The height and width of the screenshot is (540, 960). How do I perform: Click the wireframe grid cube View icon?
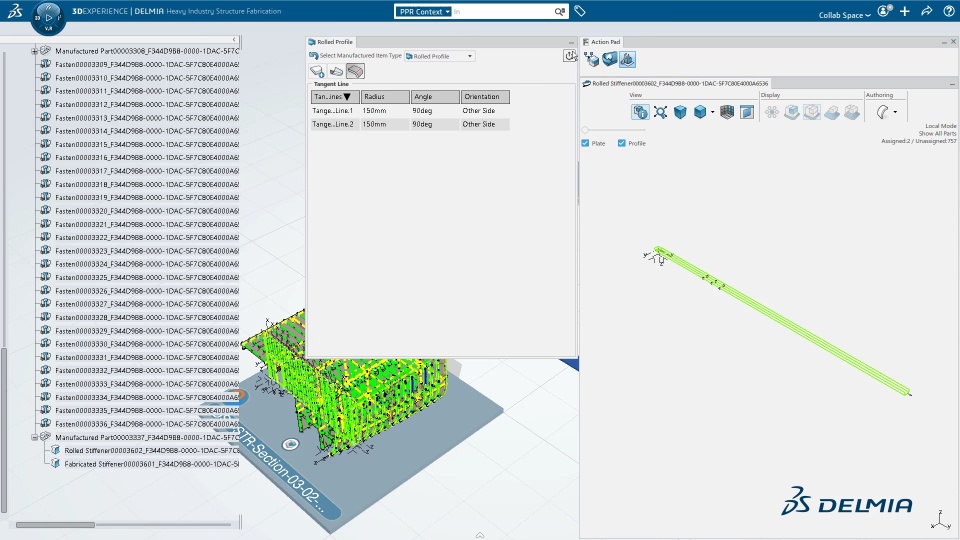[x=727, y=112]
